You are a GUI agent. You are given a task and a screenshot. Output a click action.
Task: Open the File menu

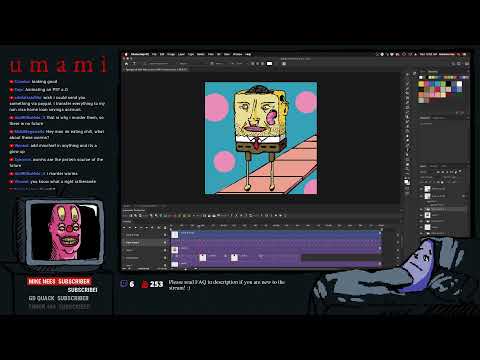[x=154, y=54]
